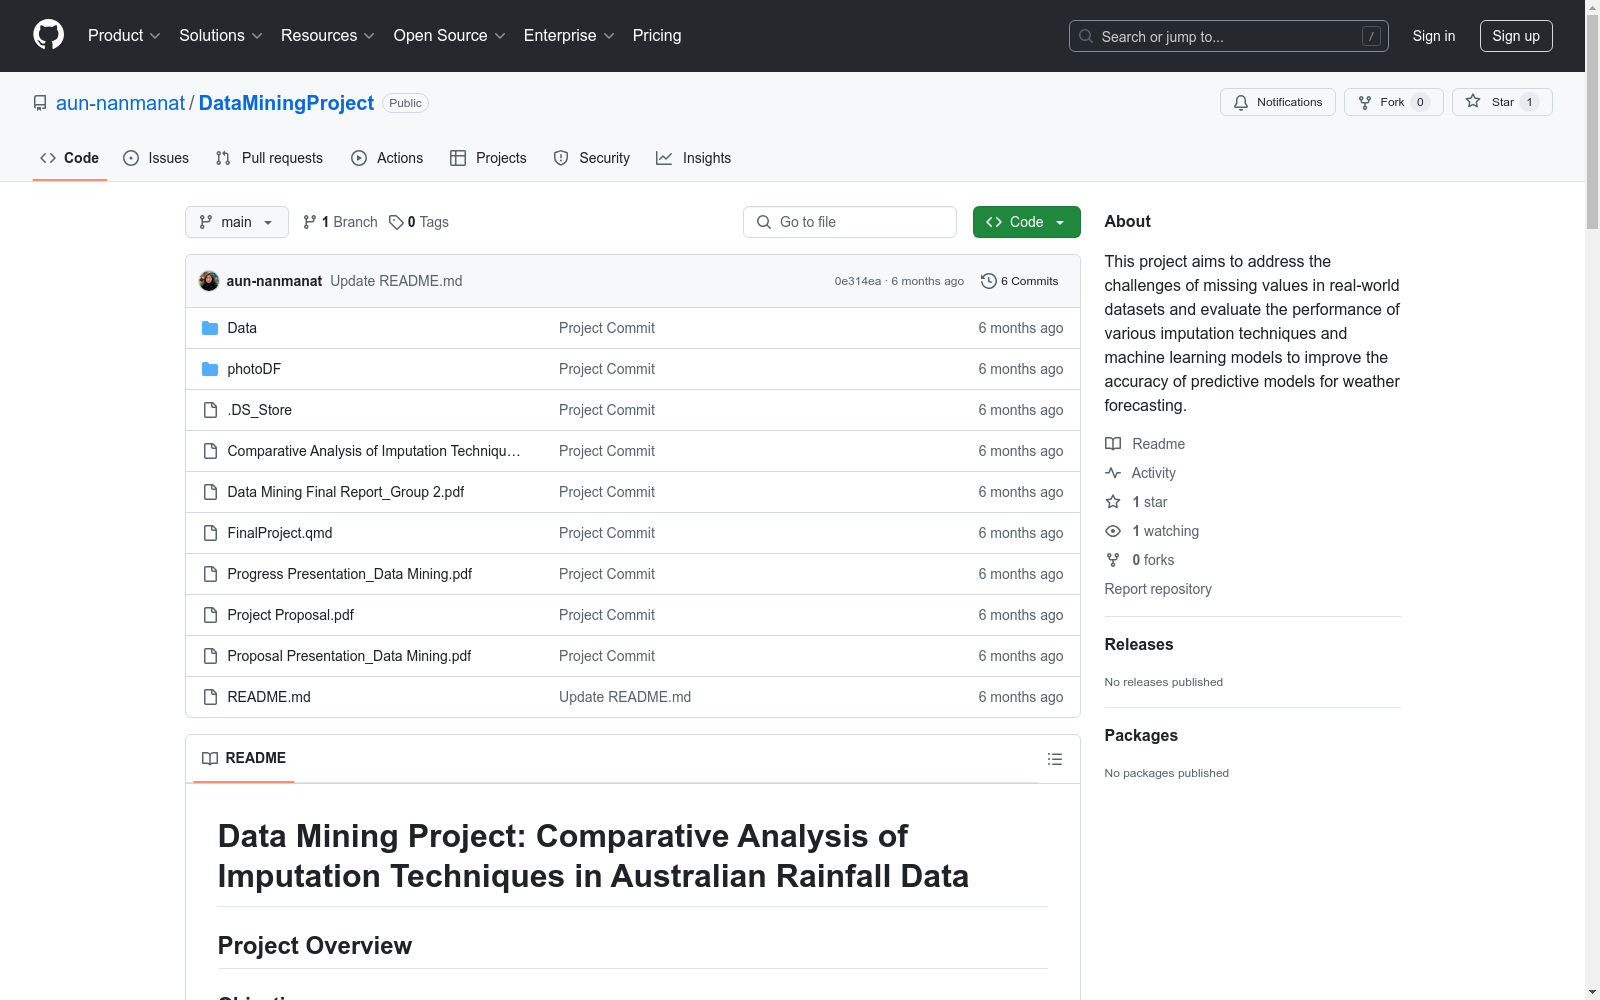Focus the Search or jump to field
Viewport: 1600px width, 1000px height.
pyautogui.click(x=1228, y=36)
